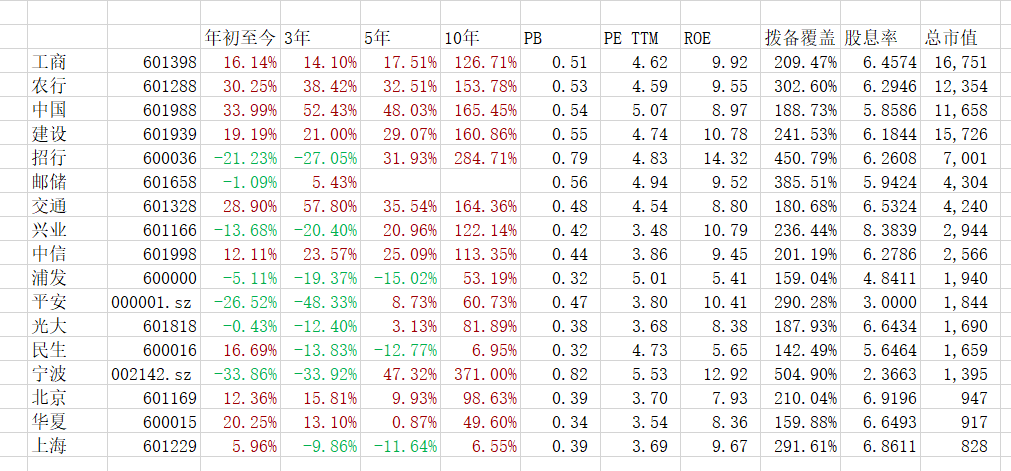Click 宁波's provision coverage 504.90%
This screenshot has height=471, width=1011.
(x=807, y=374)
